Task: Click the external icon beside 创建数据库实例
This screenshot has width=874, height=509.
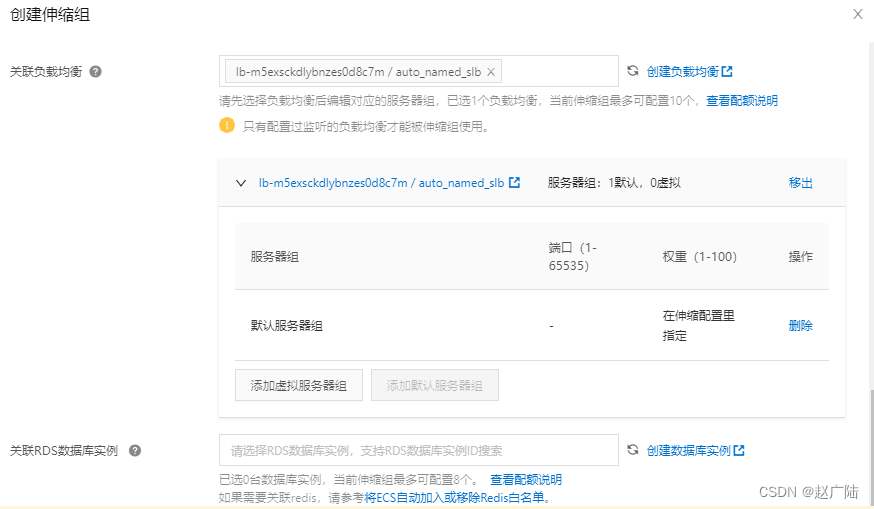Action: [739, 450]
